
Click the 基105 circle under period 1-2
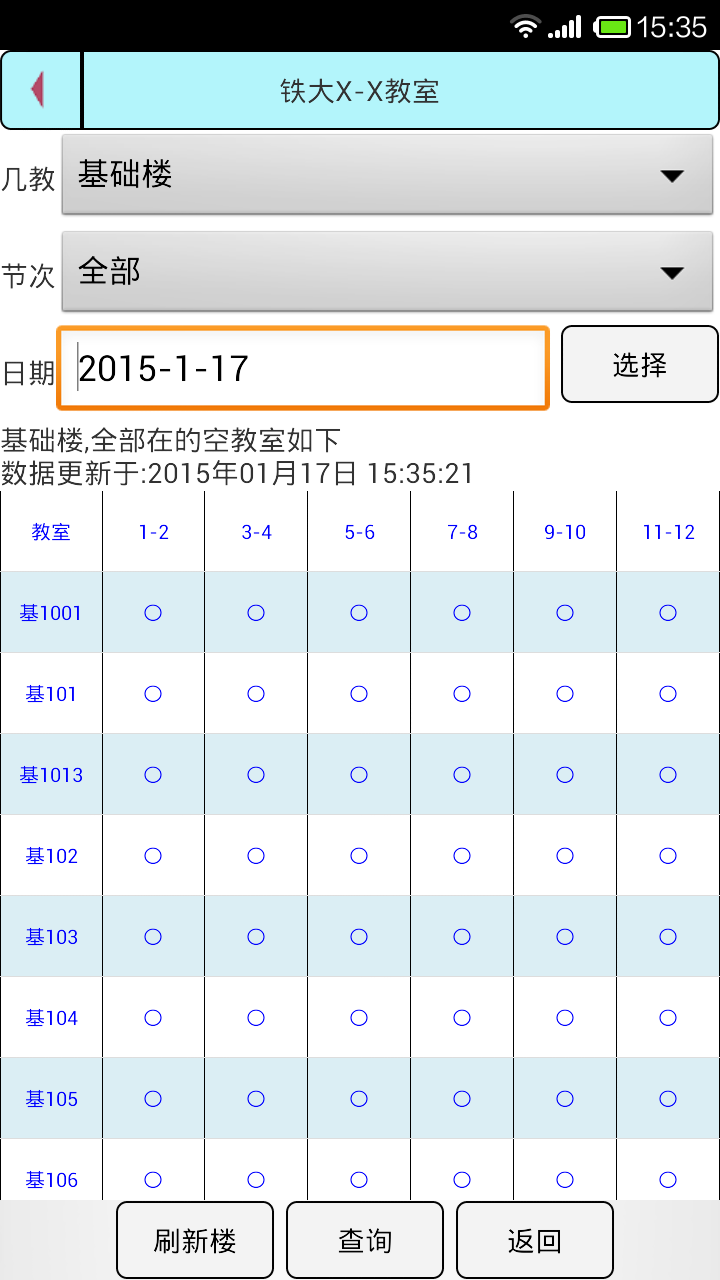tap(153, 1099)
